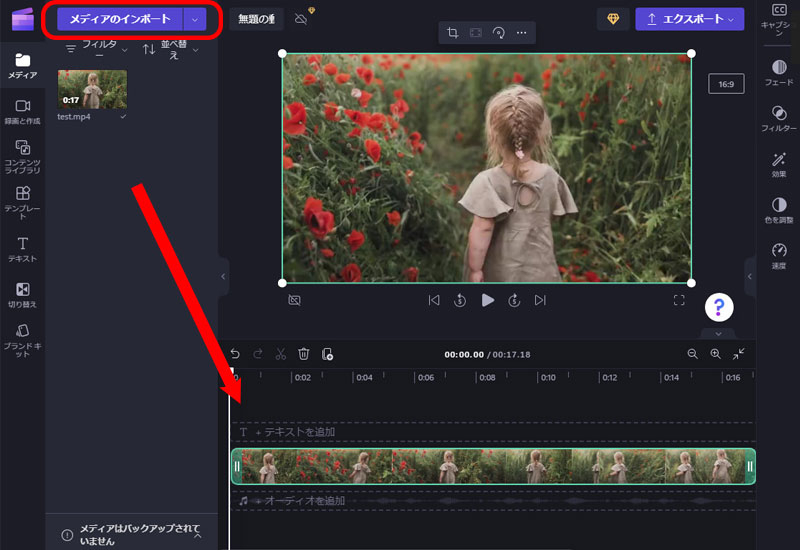Collapse the left media panel
The height and width of the screenshot is (550, 800).
point(223,276)
